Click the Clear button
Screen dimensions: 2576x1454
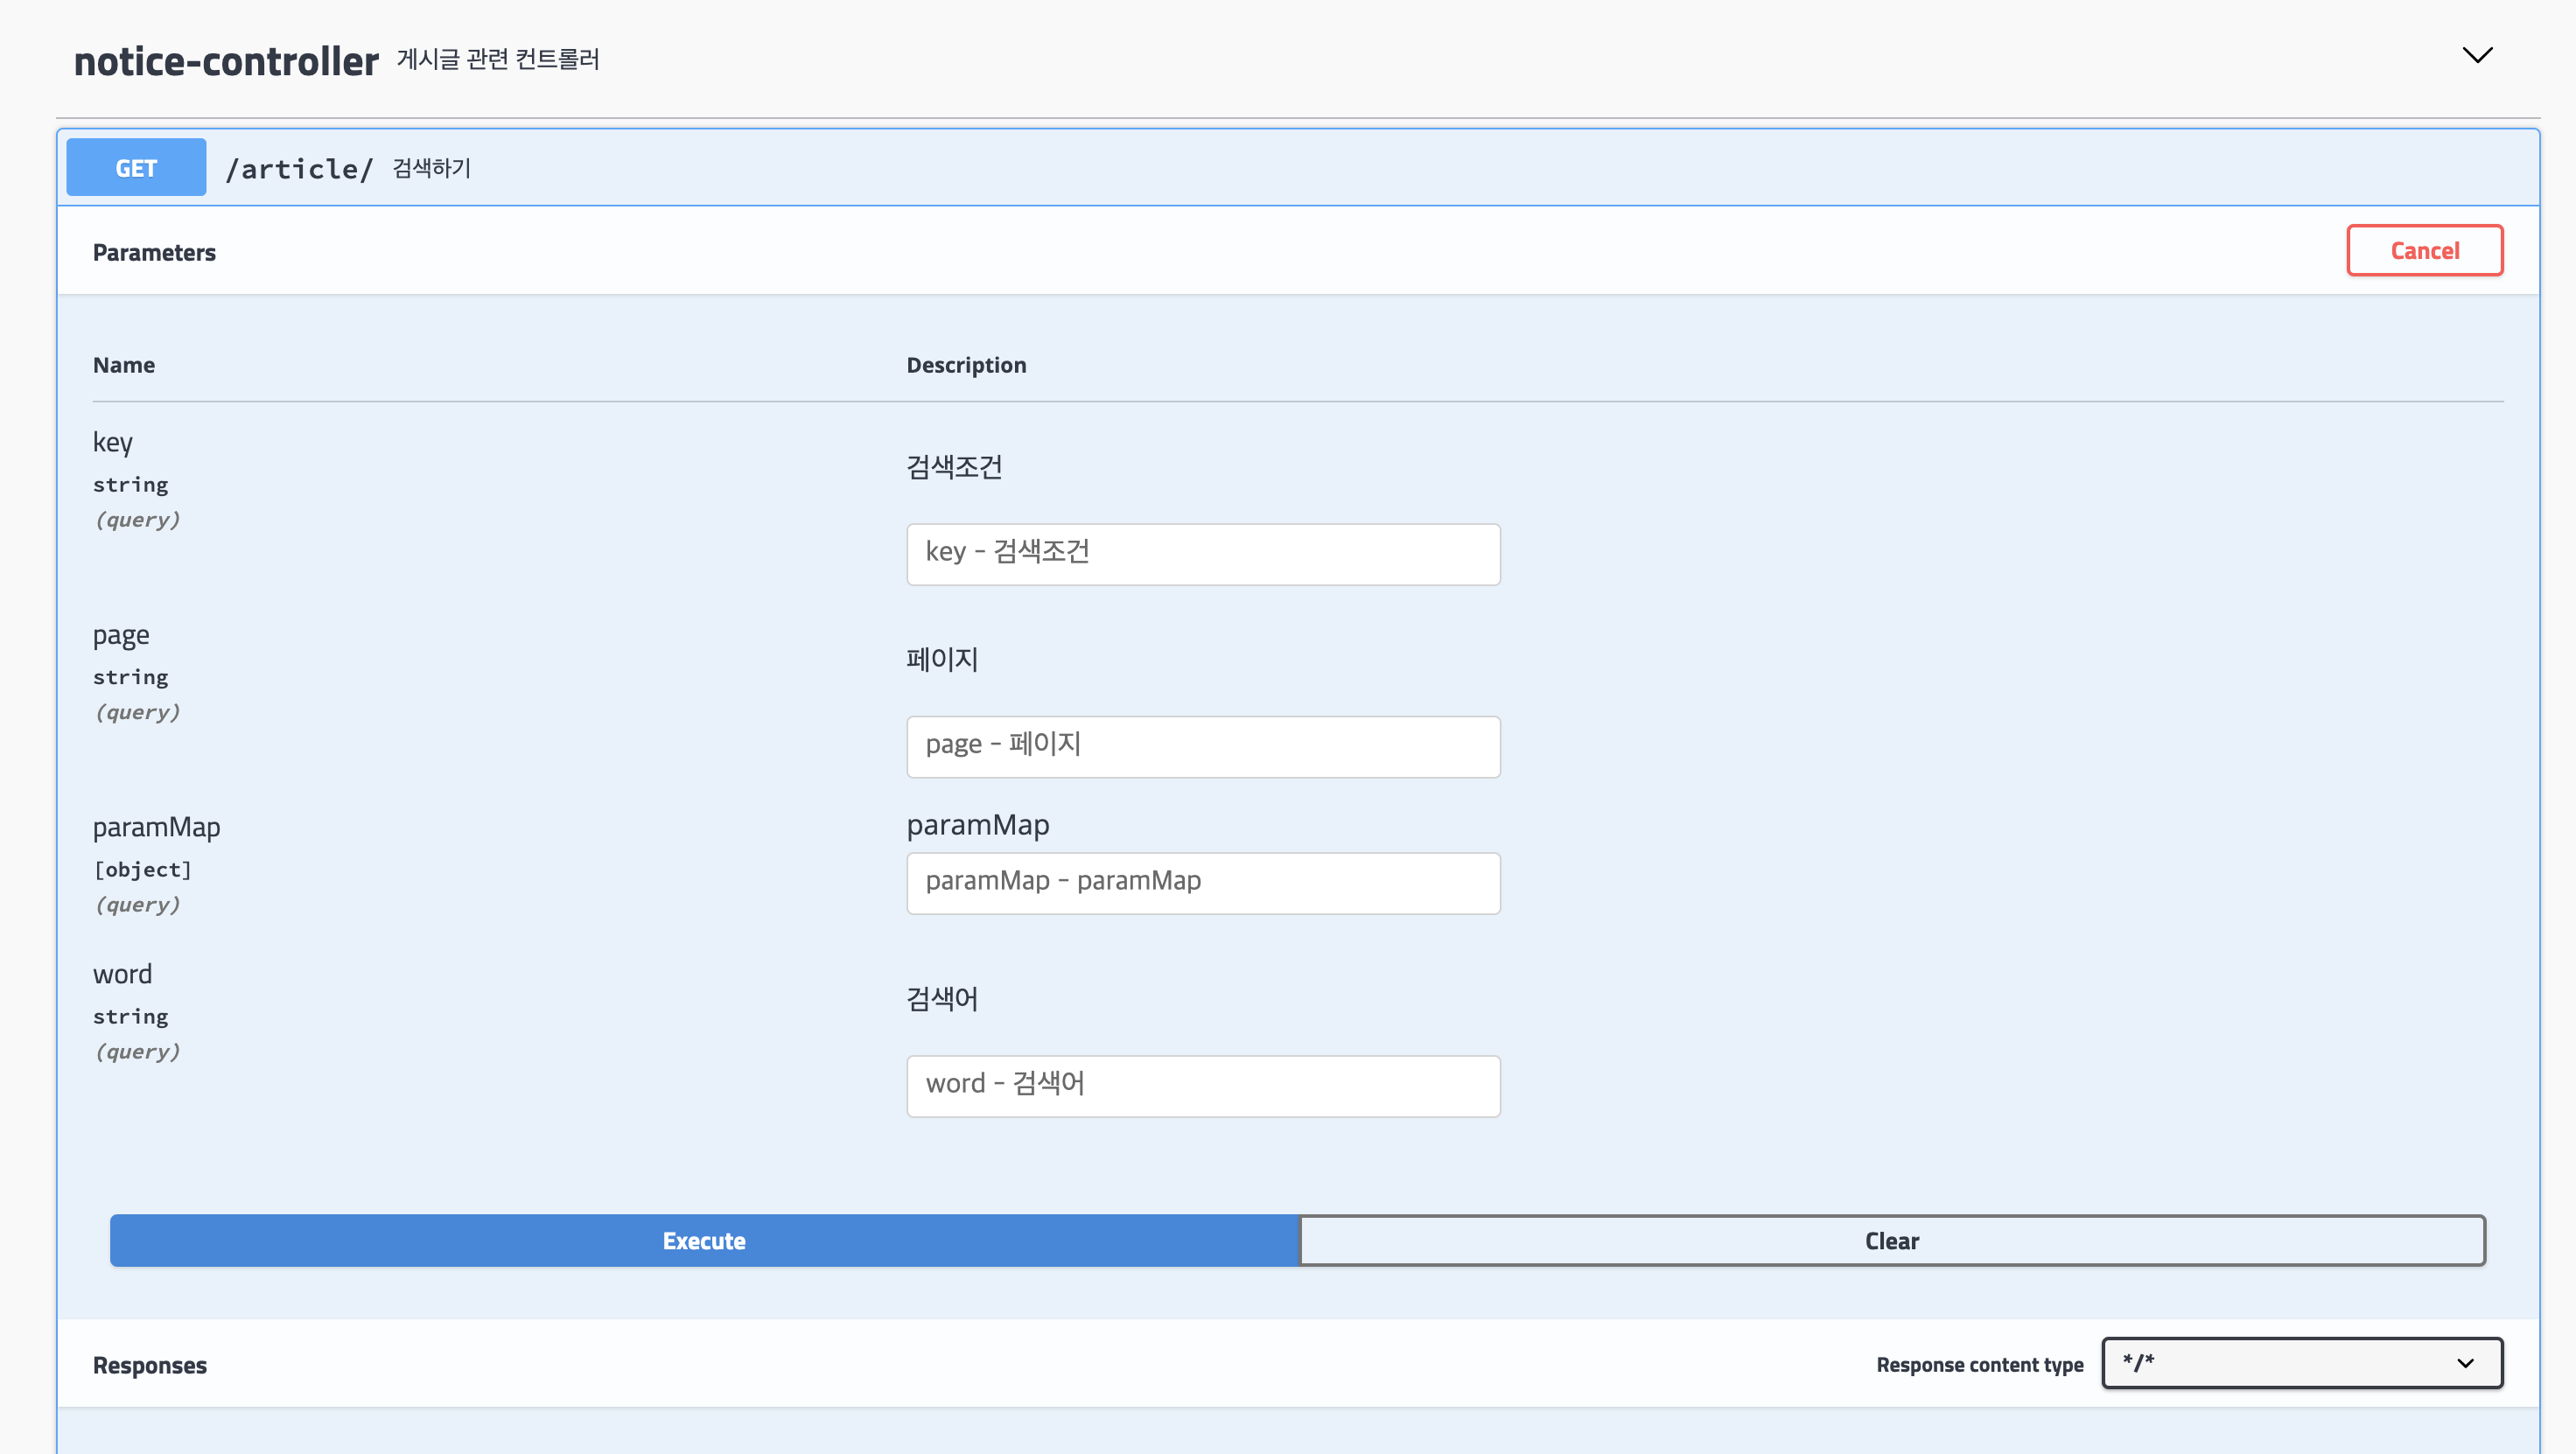[1891, 1240]
